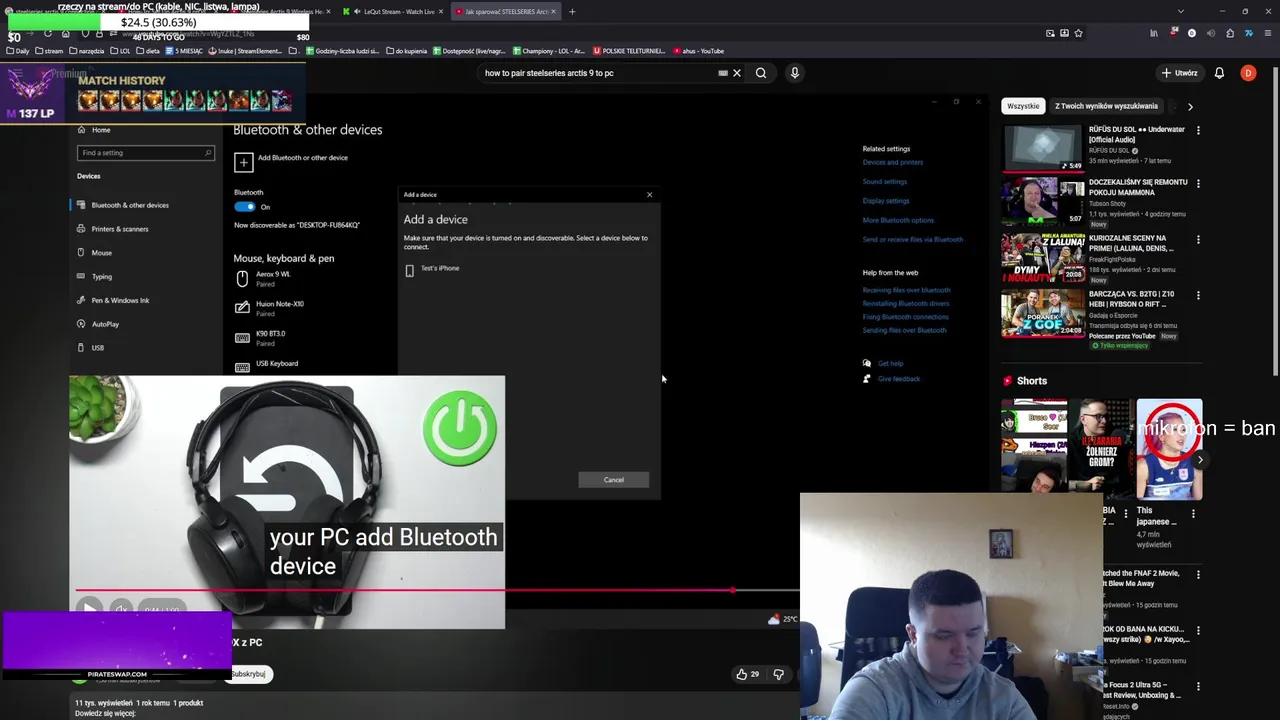
Task: Click the Find a setting search box
Action: pos(146,153)
